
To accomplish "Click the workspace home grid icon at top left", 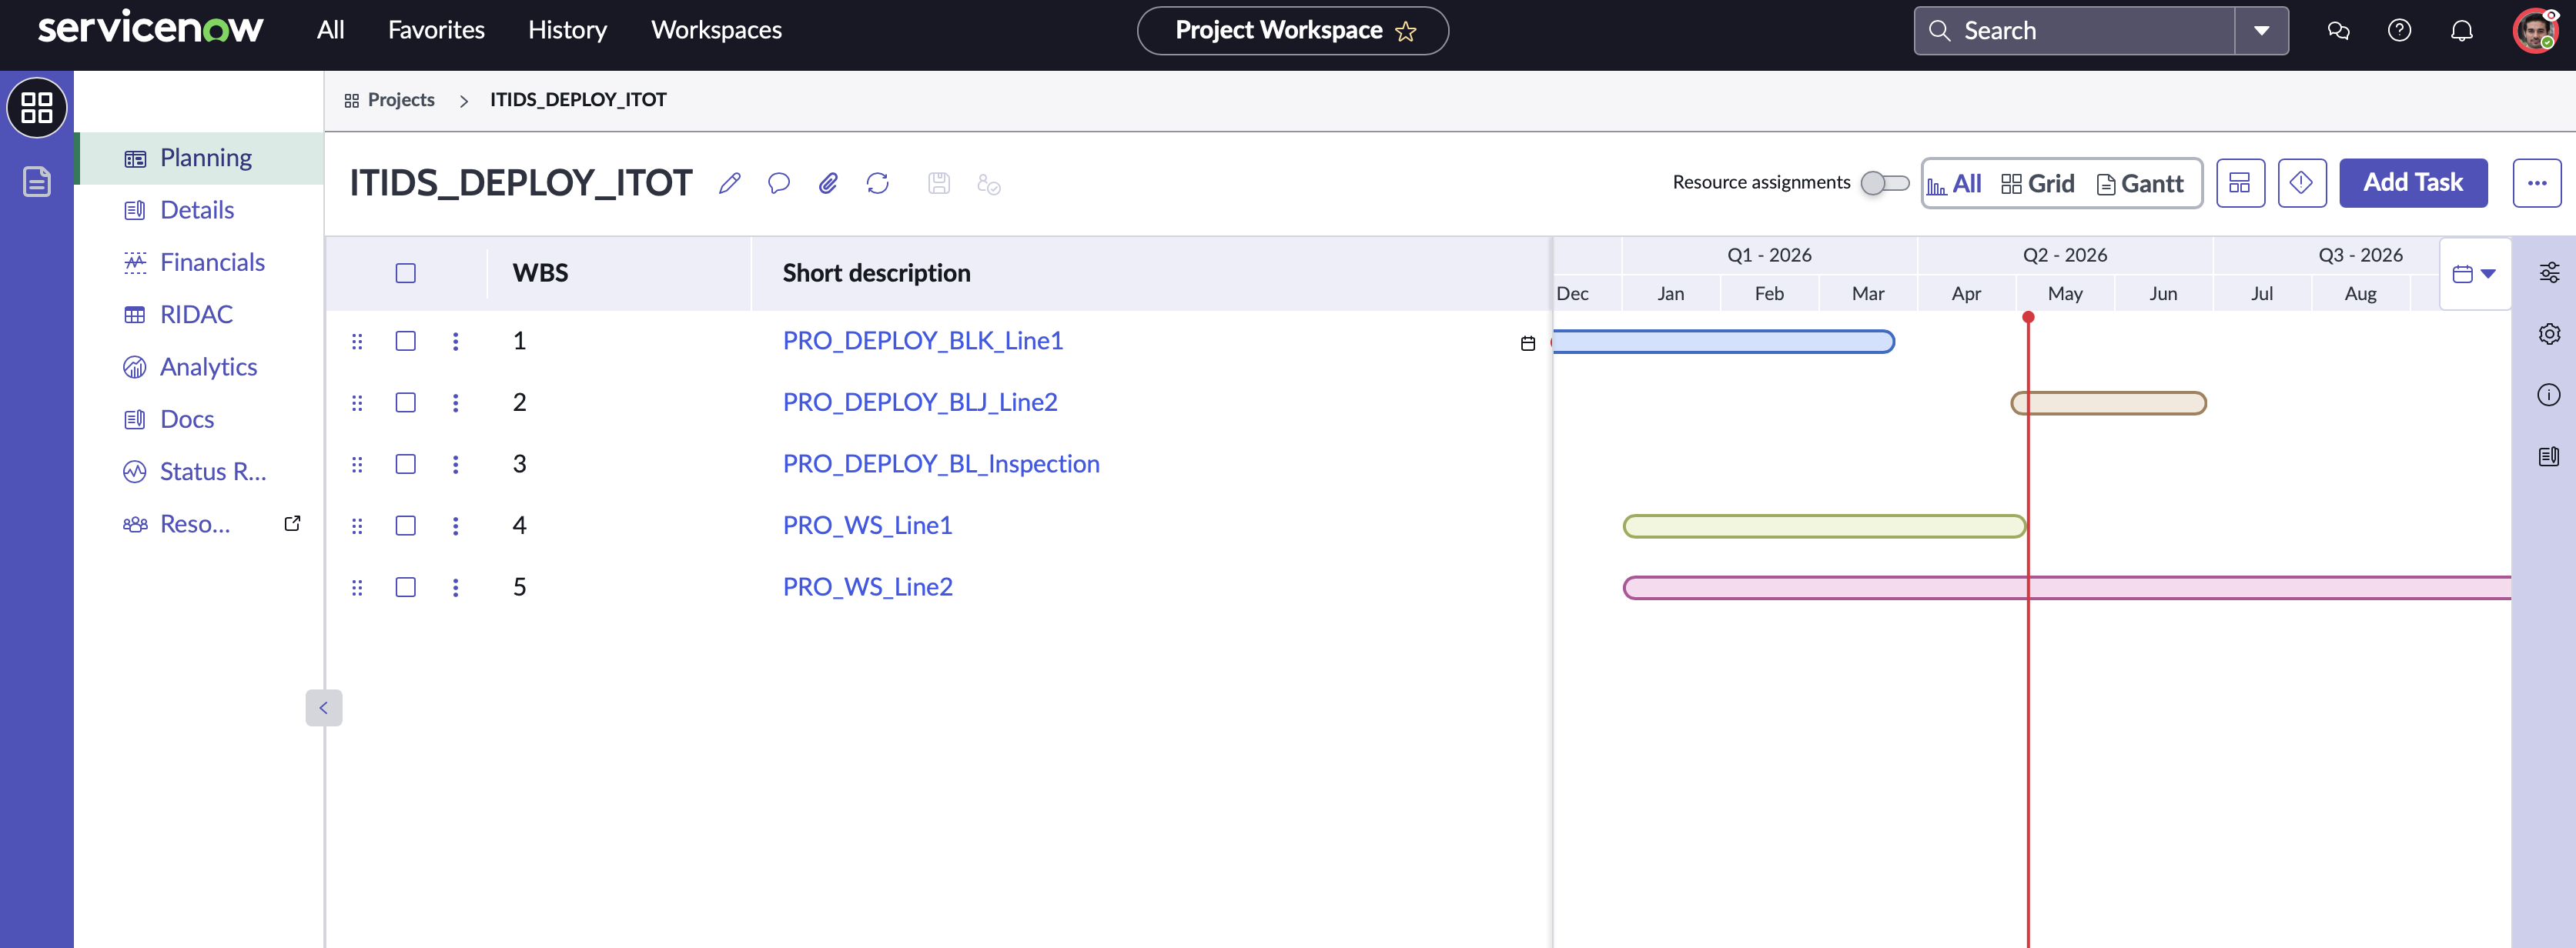I will 37,107.
